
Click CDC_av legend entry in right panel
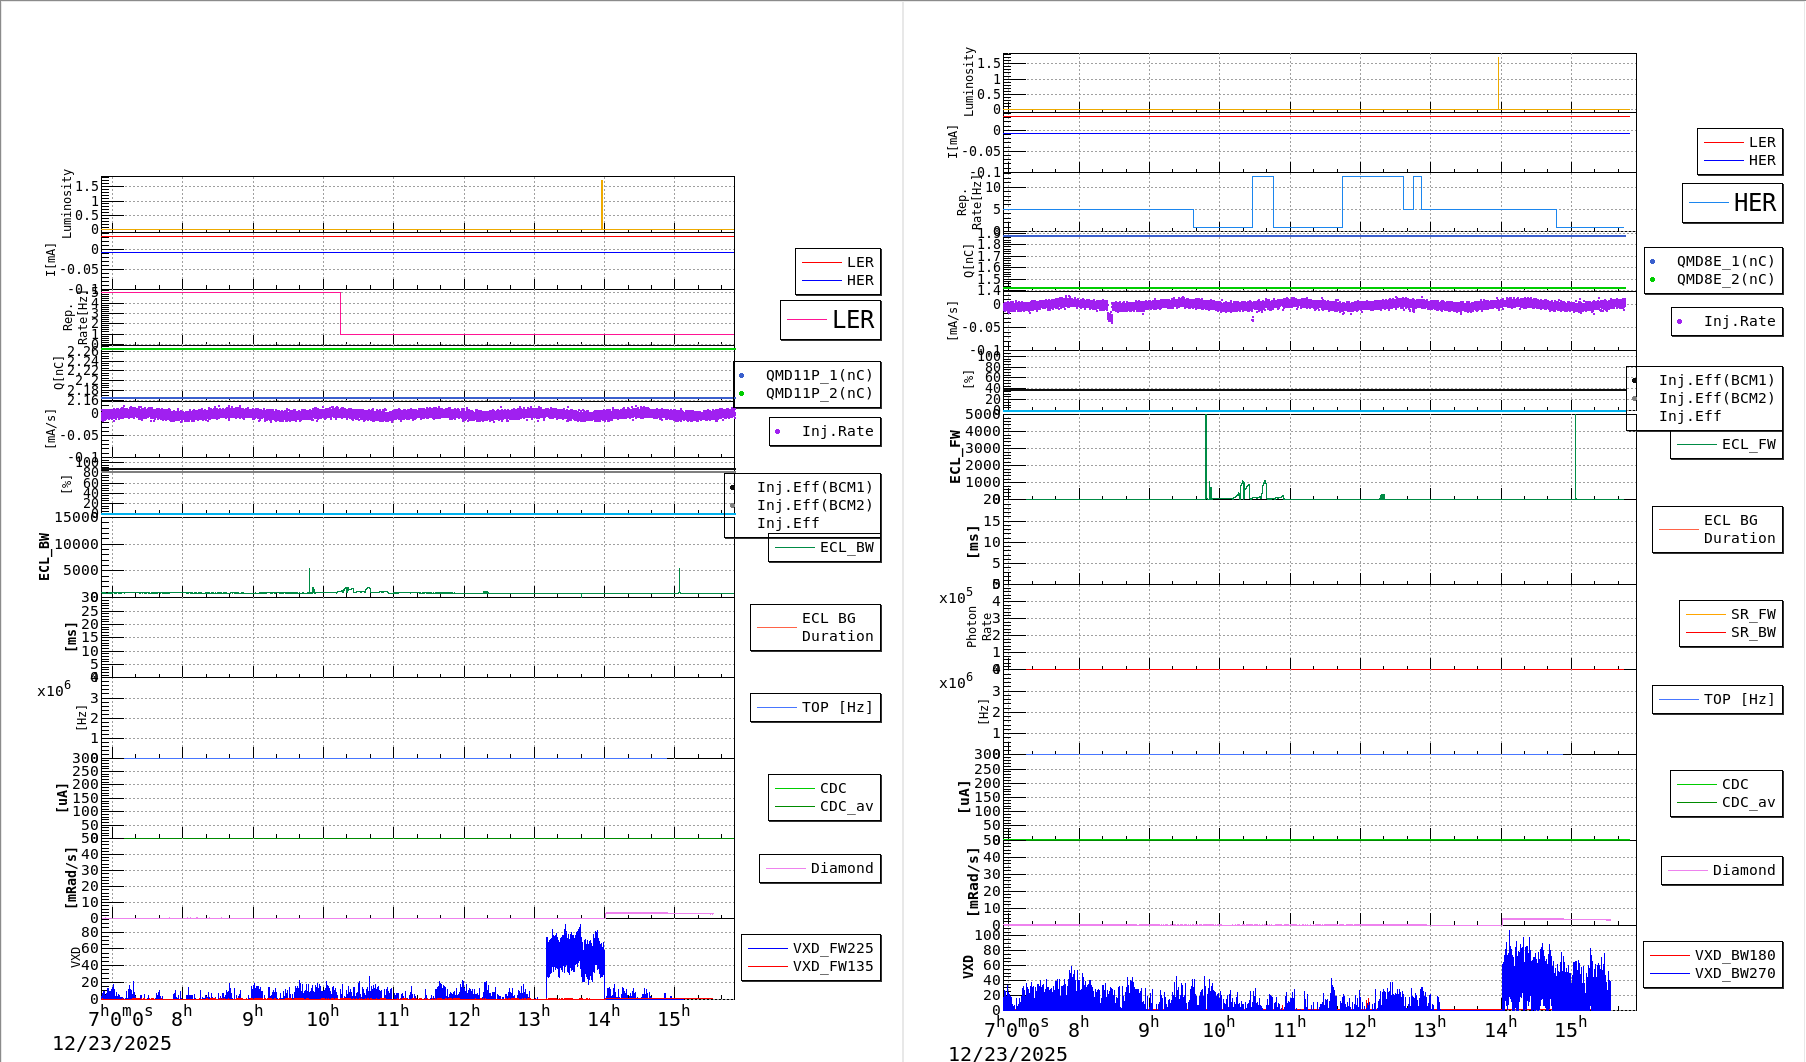point(1727,802)
